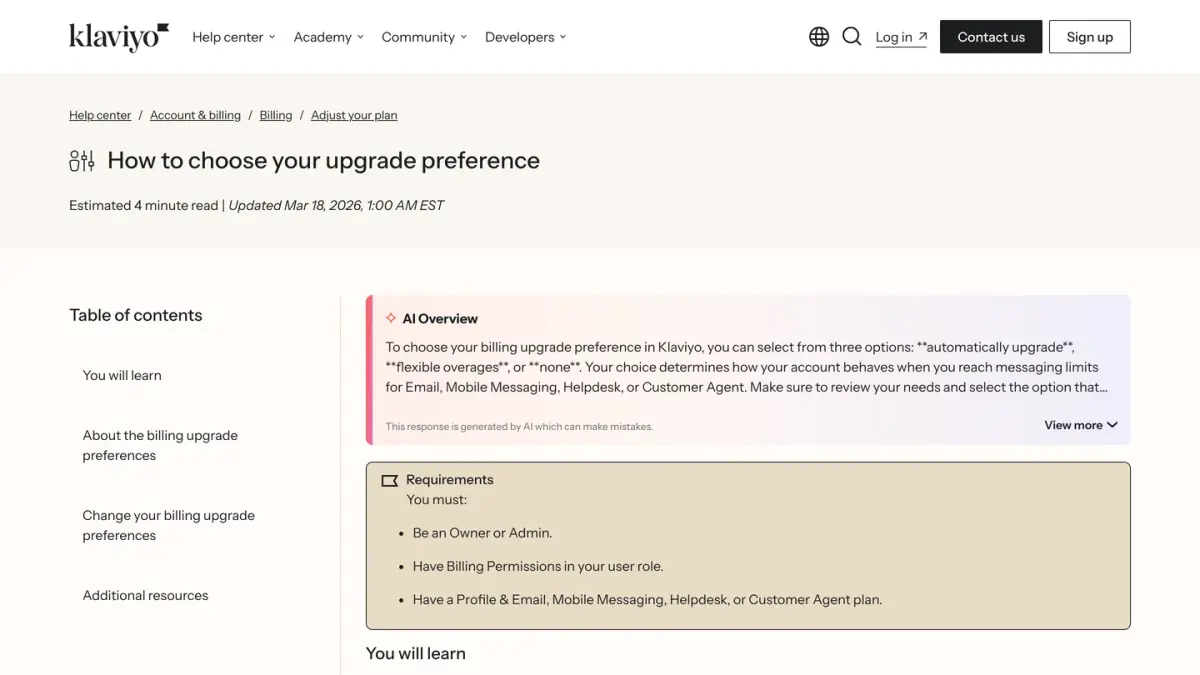The width and height of the screenshot is (1200, 675).
Task: Click the Contact us button
Action: [991, 37]
